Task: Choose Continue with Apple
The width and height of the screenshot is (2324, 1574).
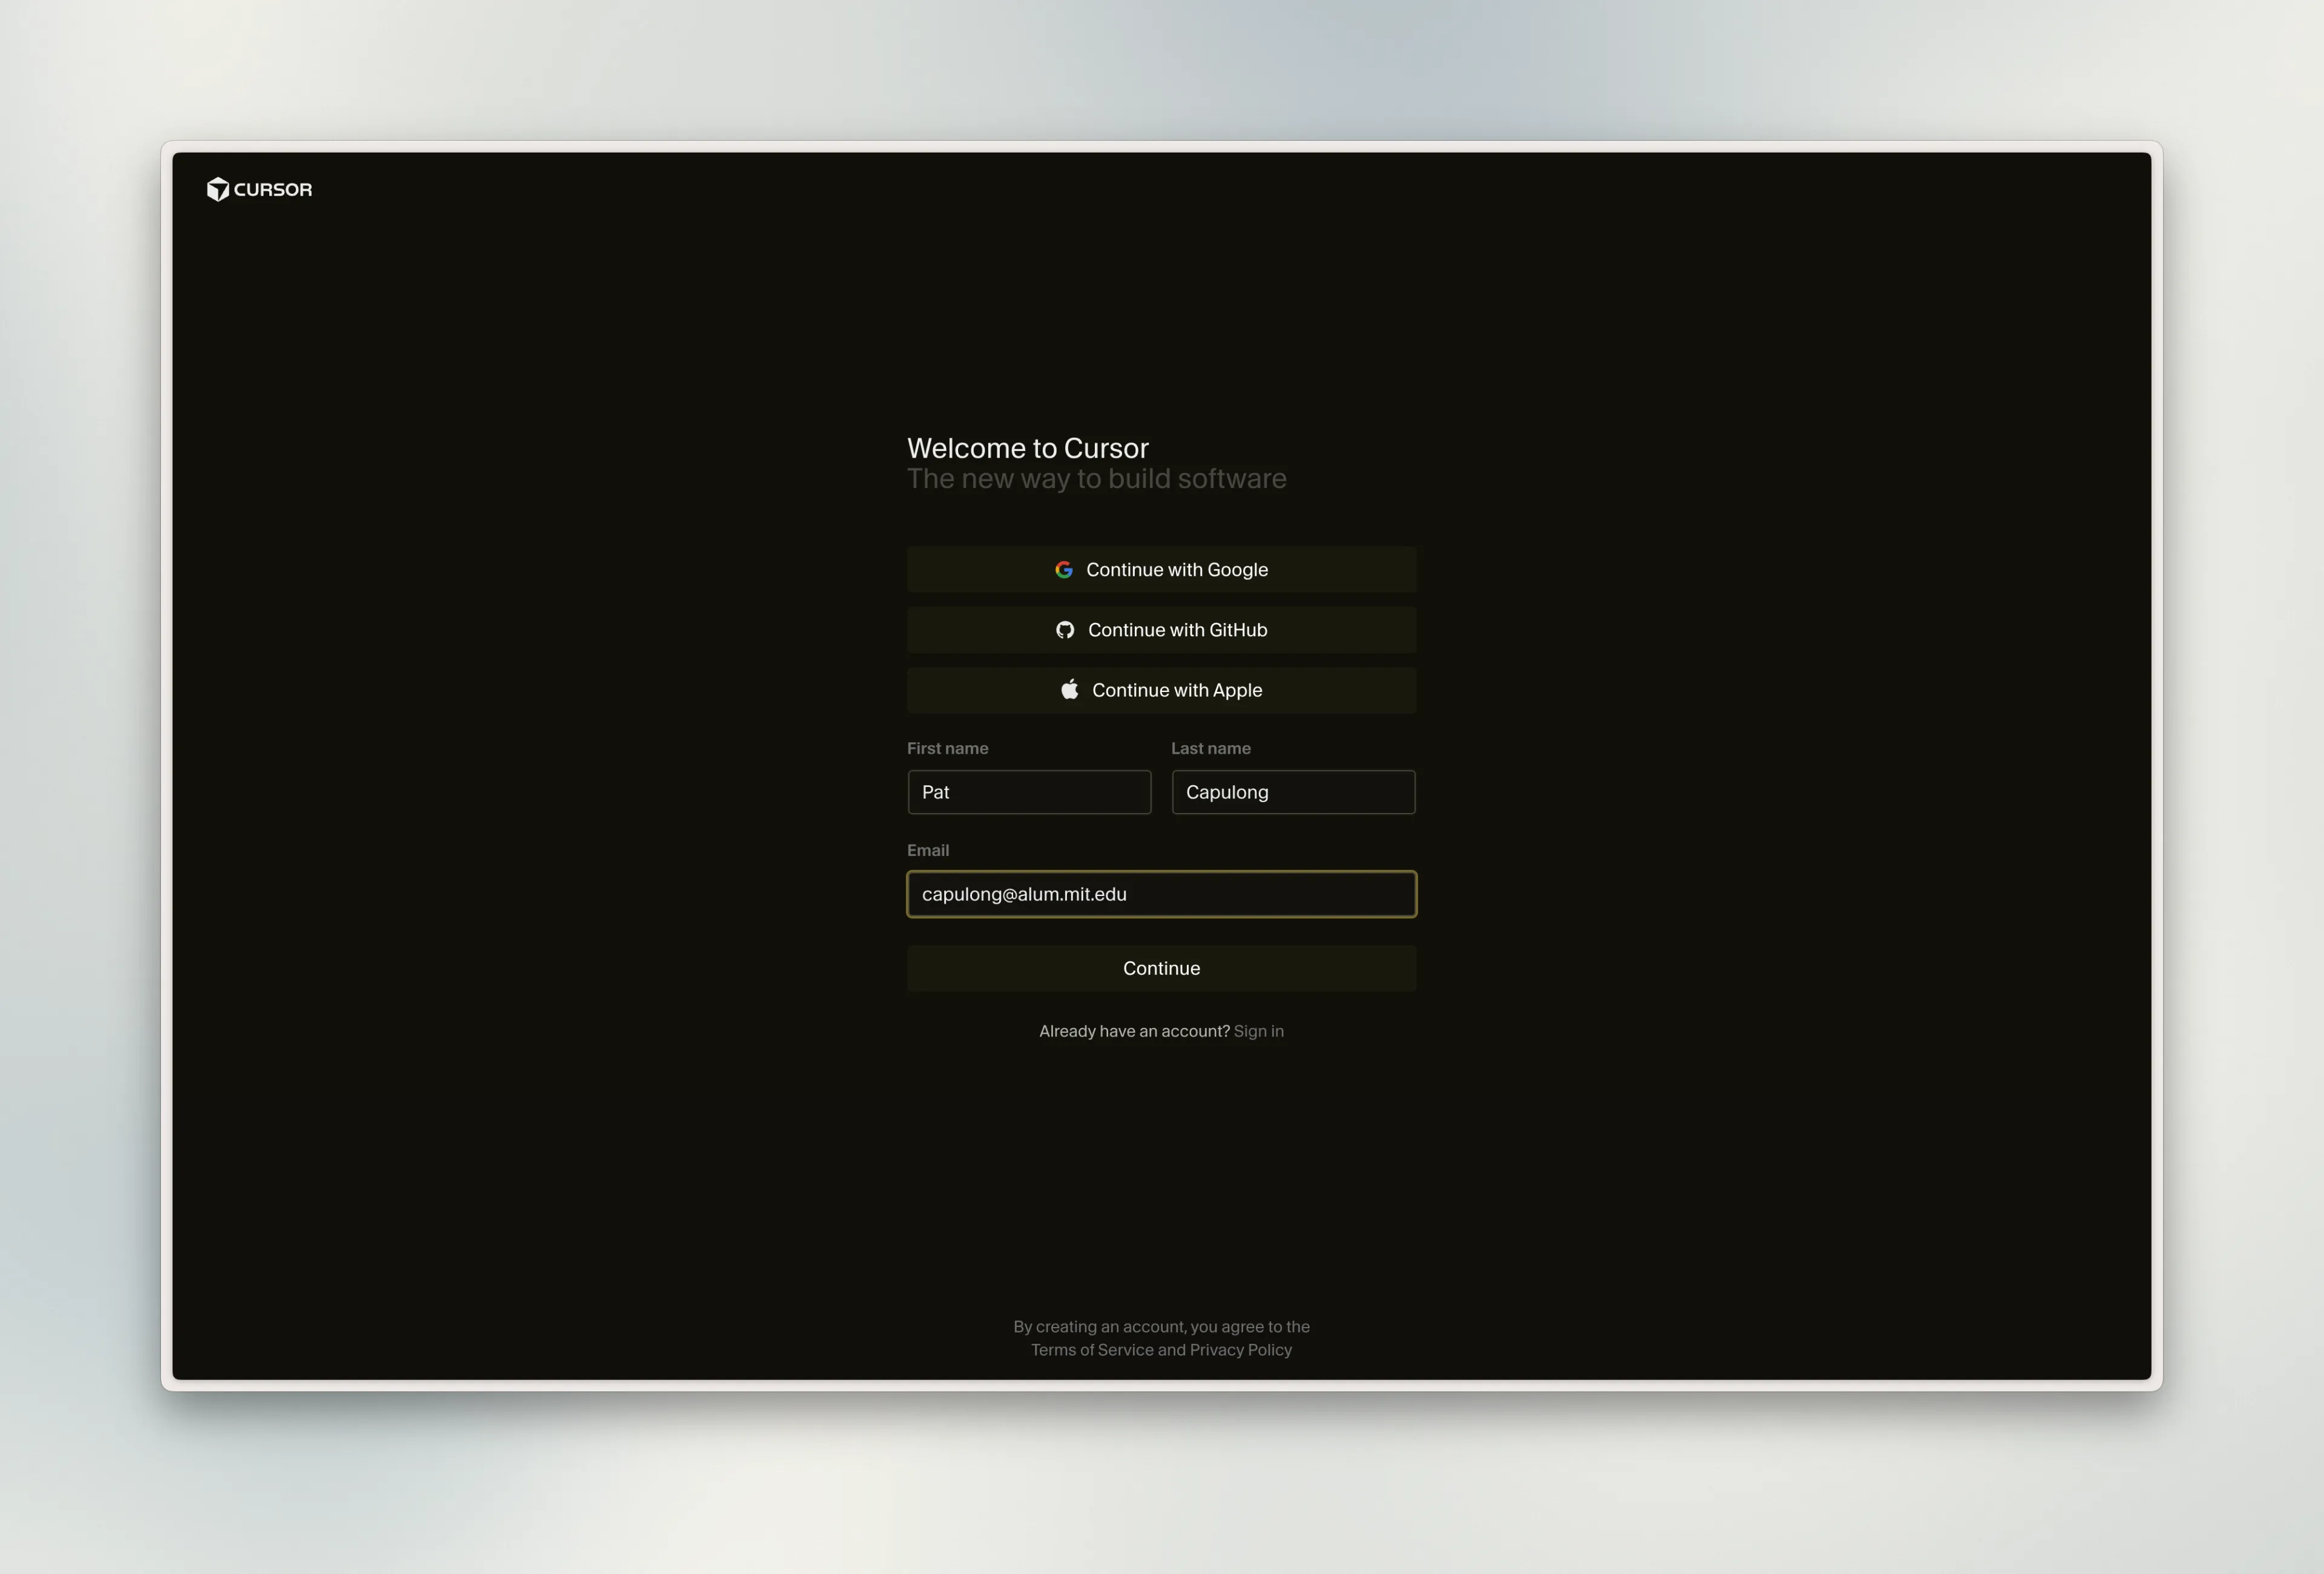Action: pos(1161,690)
